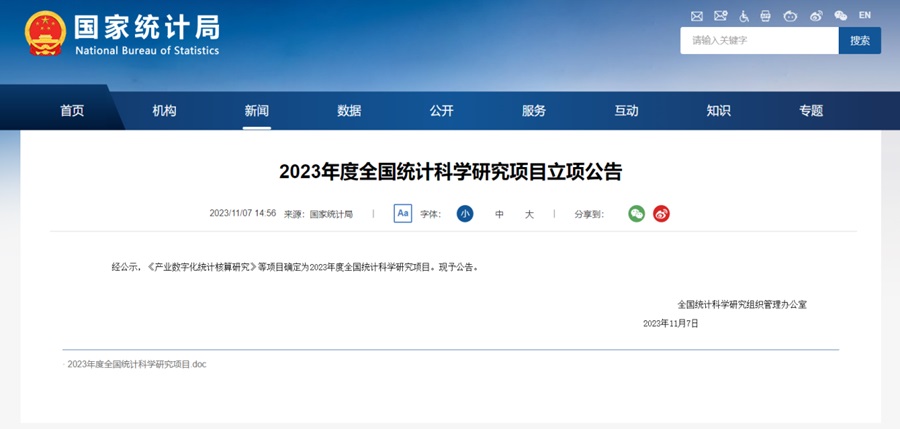900x429 pixels.
Task: Click the Weibo icon in the header
Action: point(816,16)
